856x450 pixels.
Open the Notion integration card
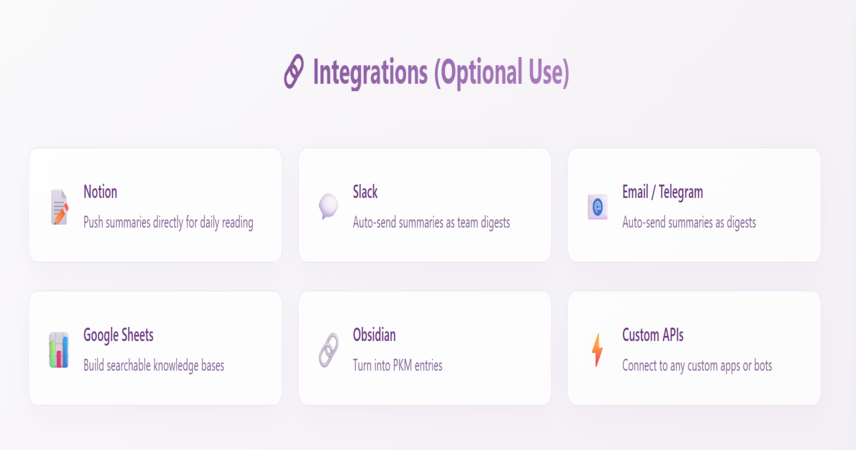tap(156, 205)
